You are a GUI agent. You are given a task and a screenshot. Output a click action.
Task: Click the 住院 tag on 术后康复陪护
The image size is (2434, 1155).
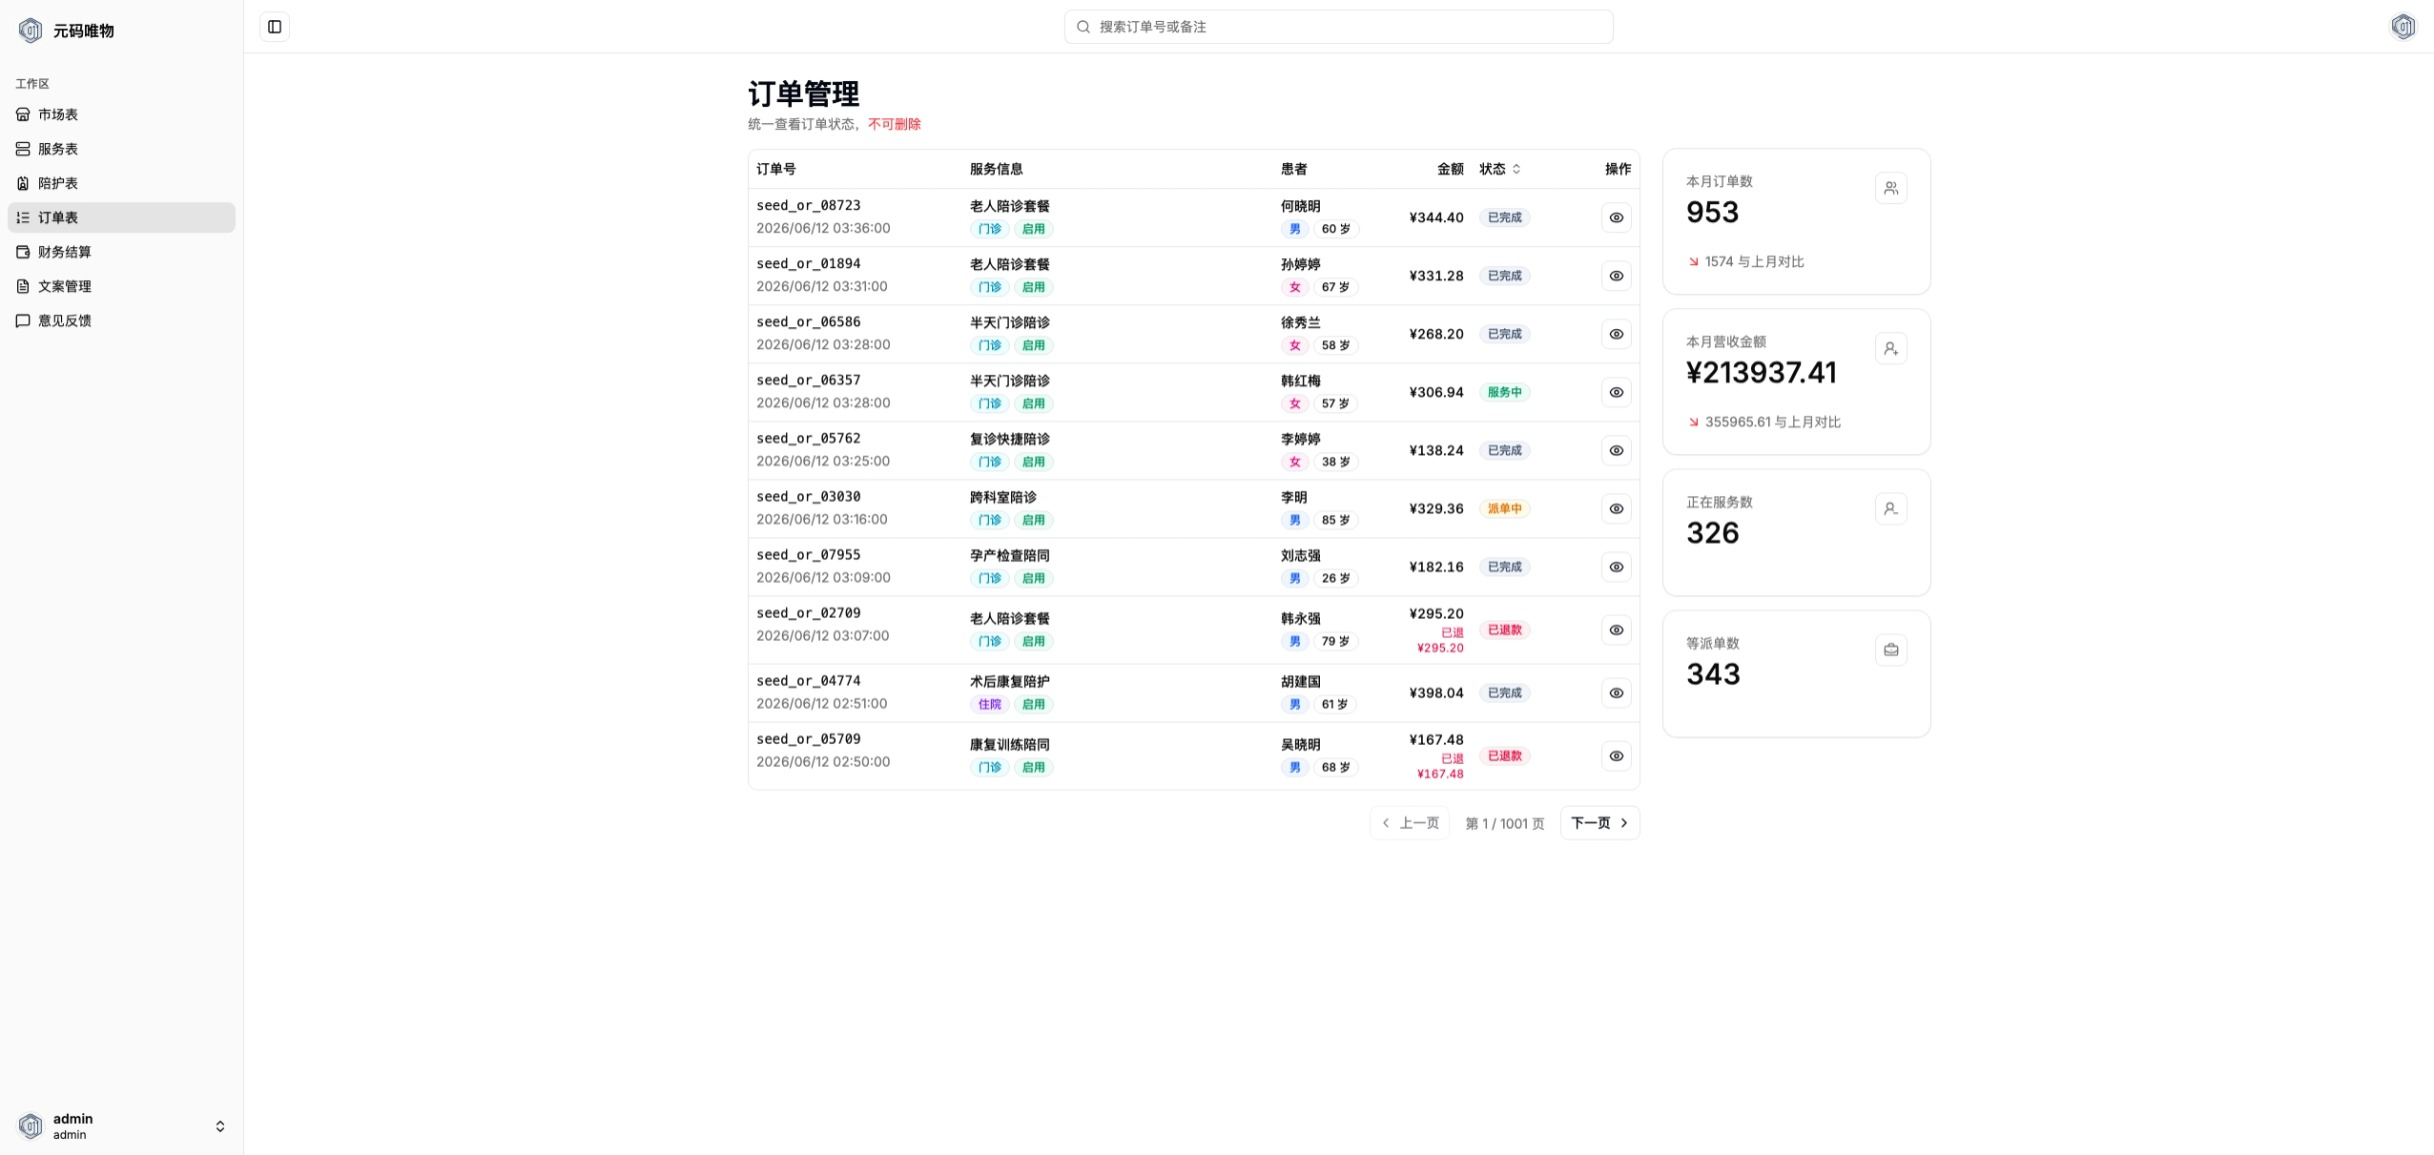point(989,705)
